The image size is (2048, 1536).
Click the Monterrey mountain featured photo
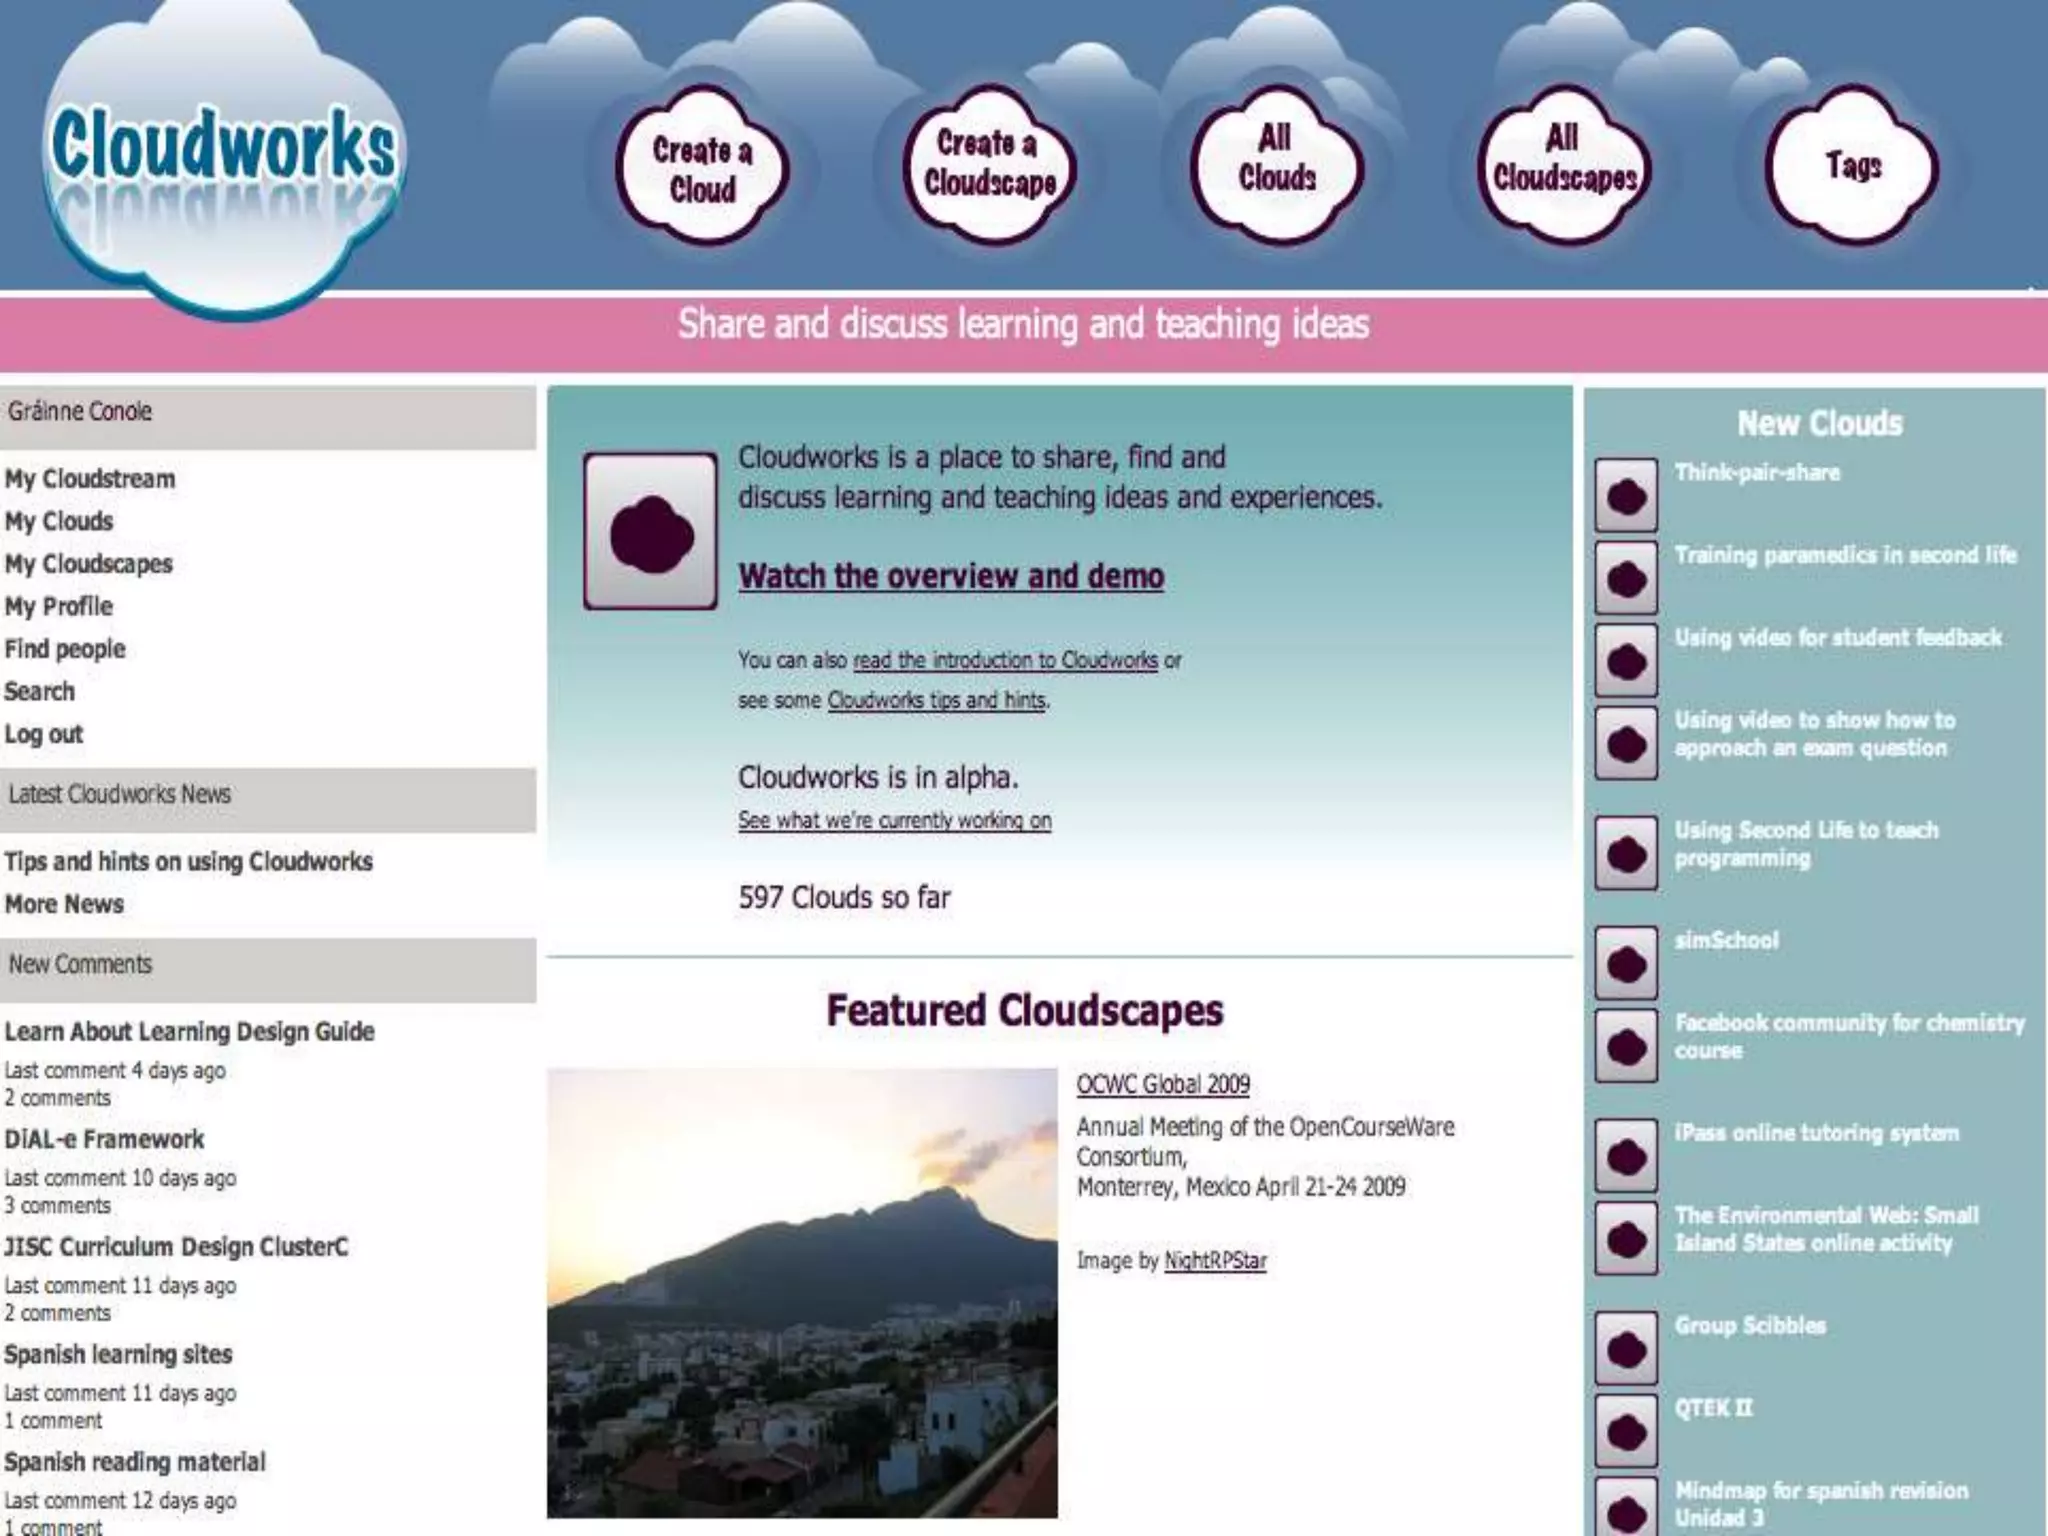(801, 1292)
